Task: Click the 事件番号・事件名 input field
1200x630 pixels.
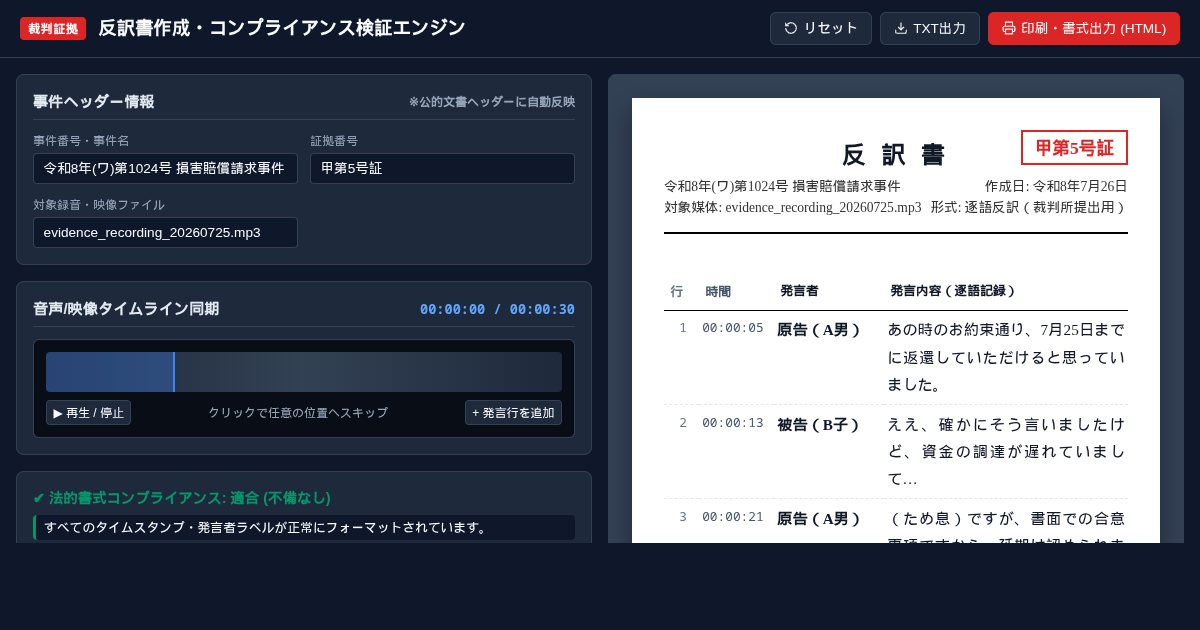Action: point(165,168)
